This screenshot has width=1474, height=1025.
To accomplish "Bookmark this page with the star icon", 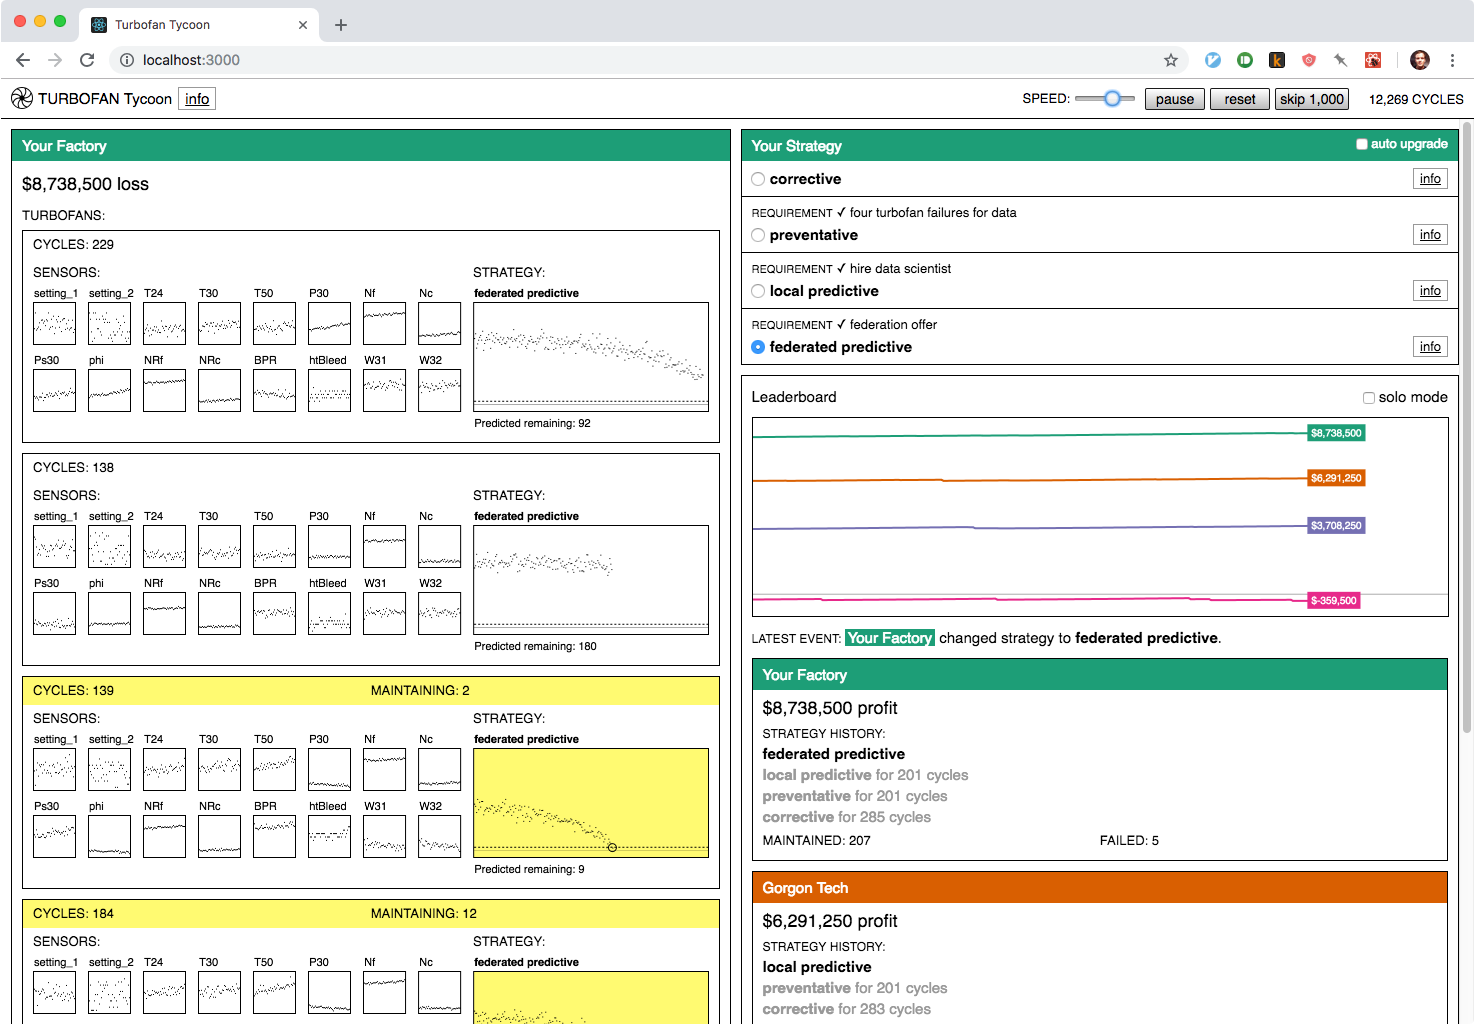I will point(1171,60).
